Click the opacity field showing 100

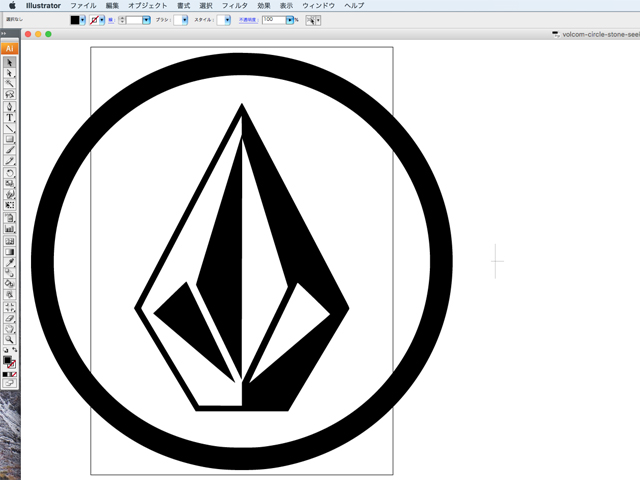(x=273, y=20)
